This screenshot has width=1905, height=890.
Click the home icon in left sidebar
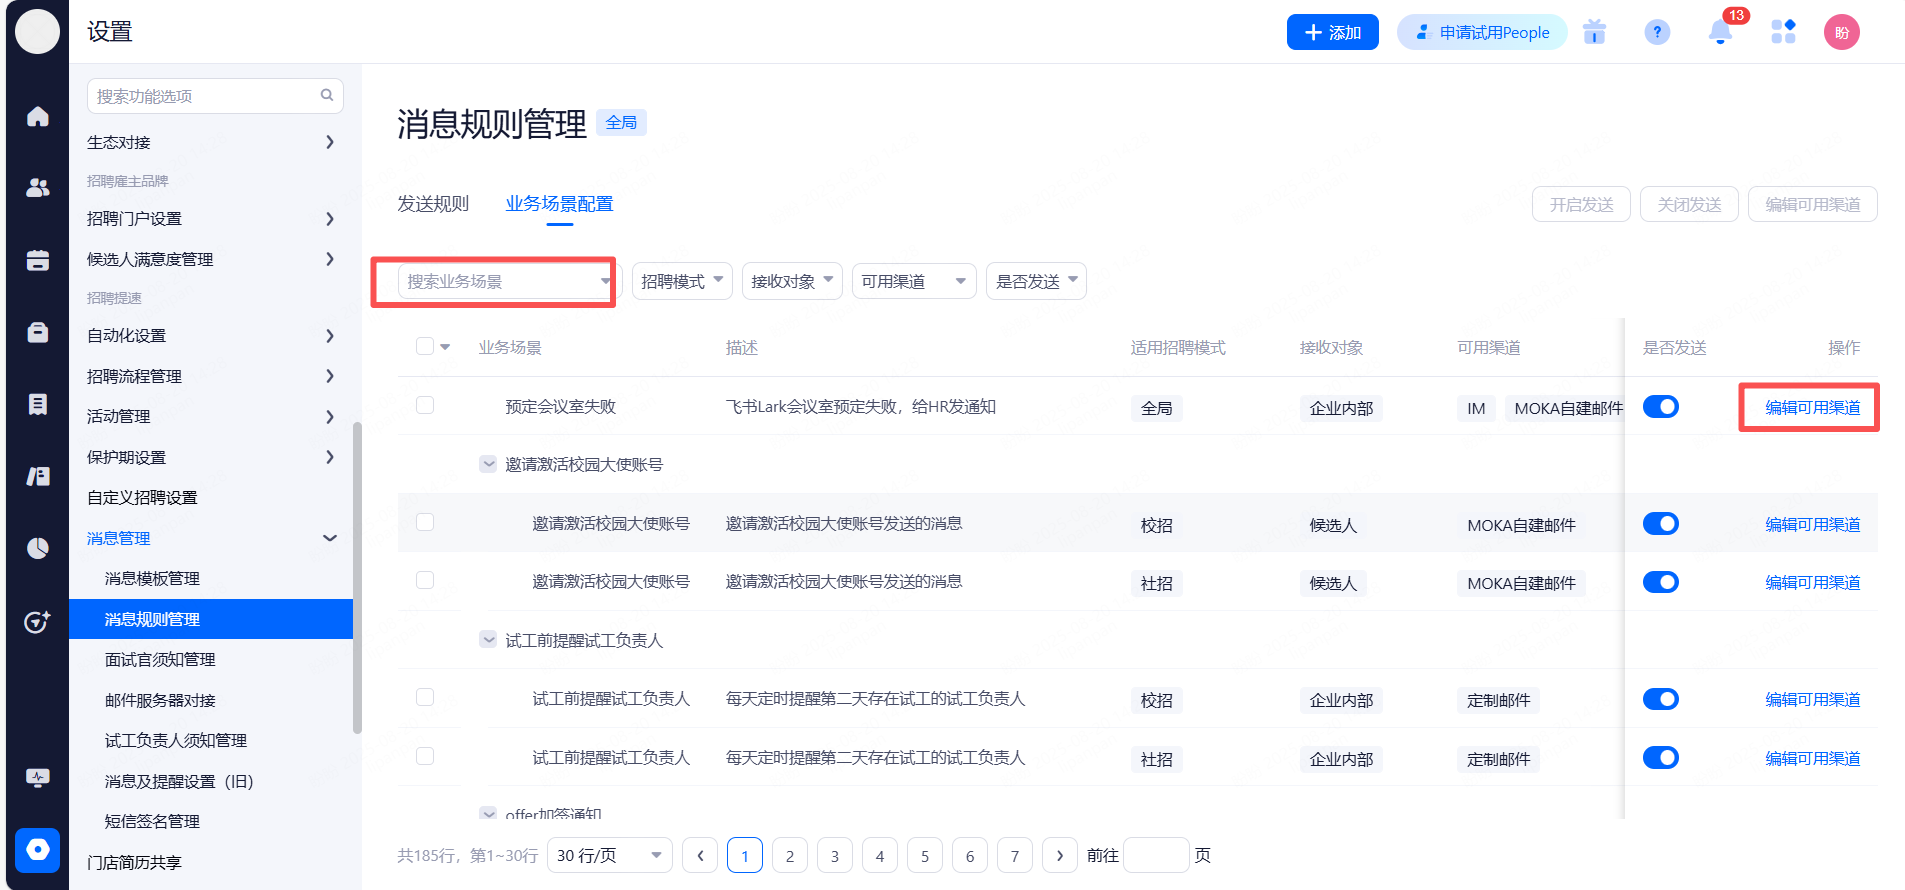38,117
